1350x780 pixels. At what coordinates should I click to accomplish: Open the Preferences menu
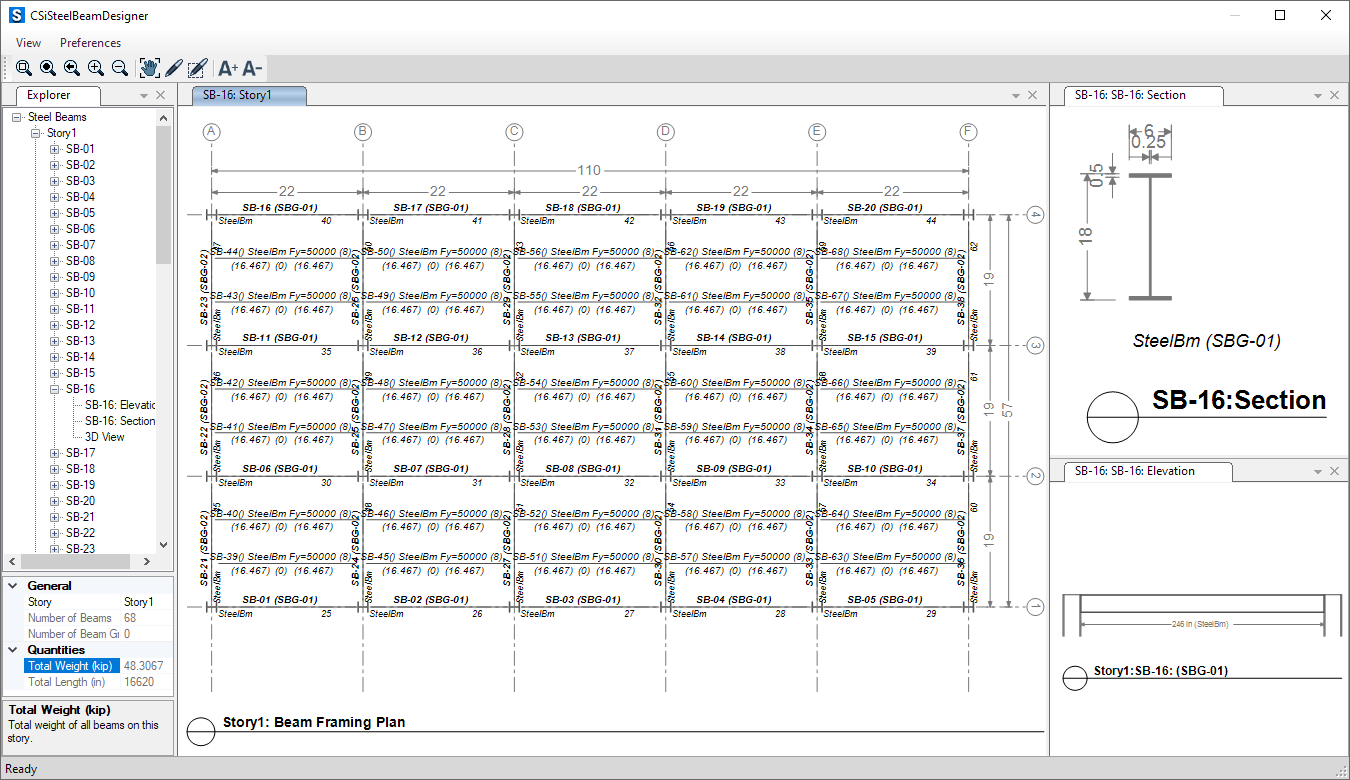[x=90, y=42]
